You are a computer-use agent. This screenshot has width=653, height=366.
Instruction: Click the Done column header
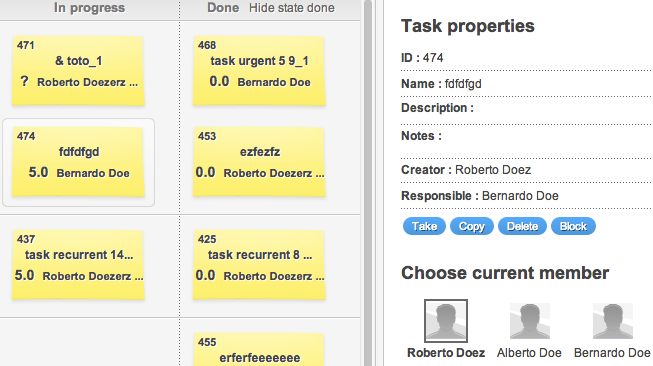click(223, 8)
